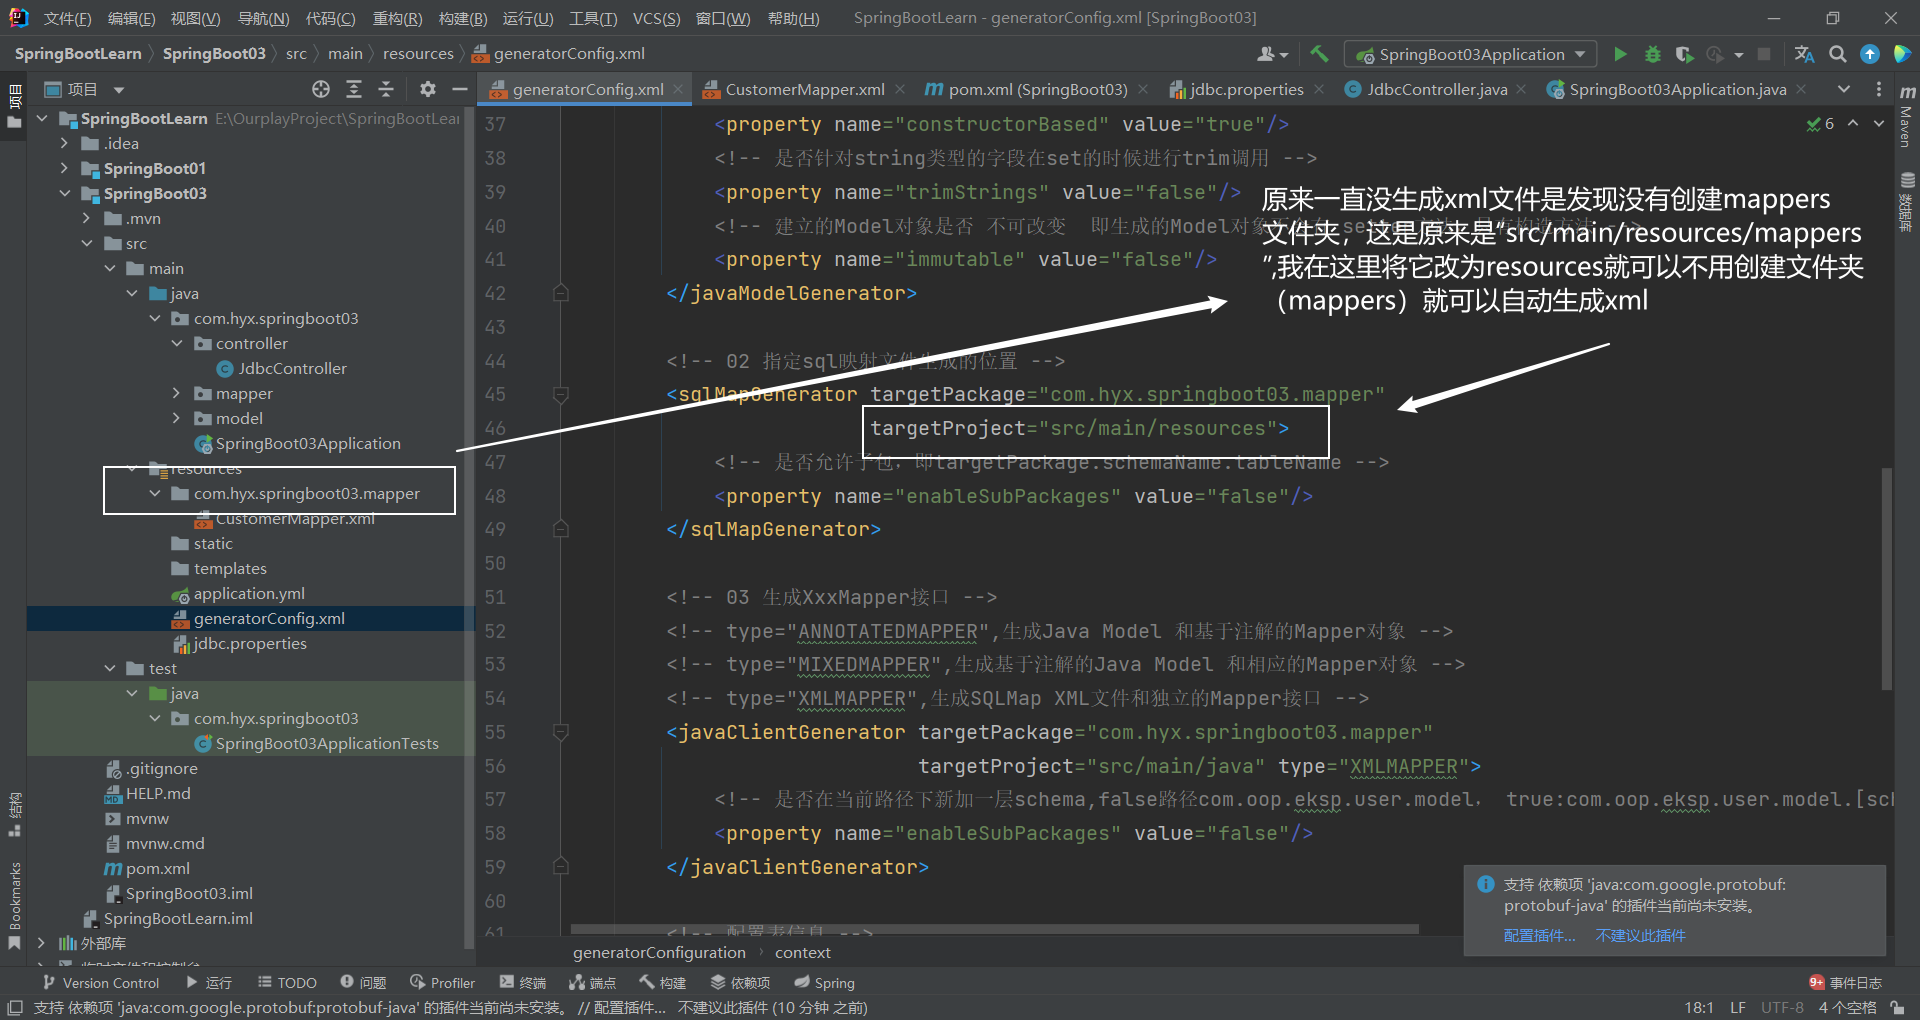
Task: Expand the .idea folder
Action: point(65,143)
